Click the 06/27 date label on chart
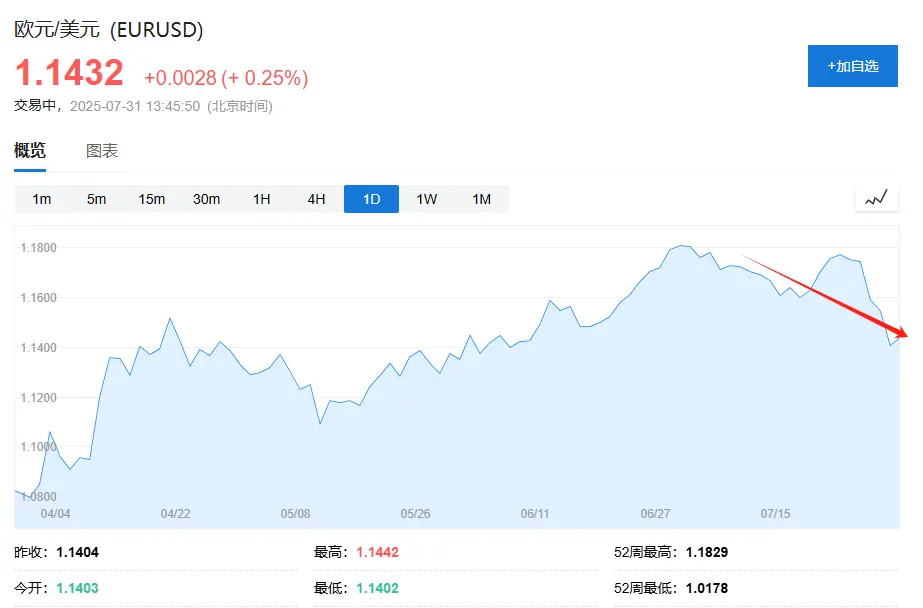 pyautogui.click(x=655, y=514)
